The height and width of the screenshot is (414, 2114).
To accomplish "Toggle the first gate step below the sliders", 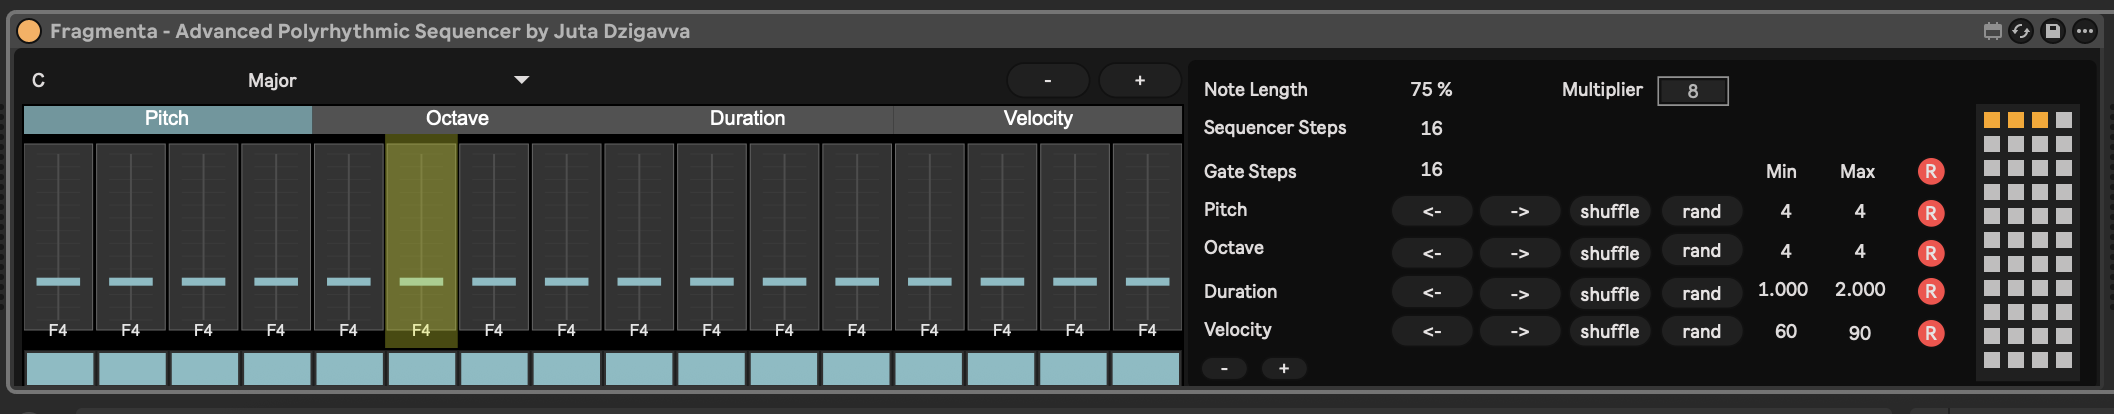I will point(59,369).
